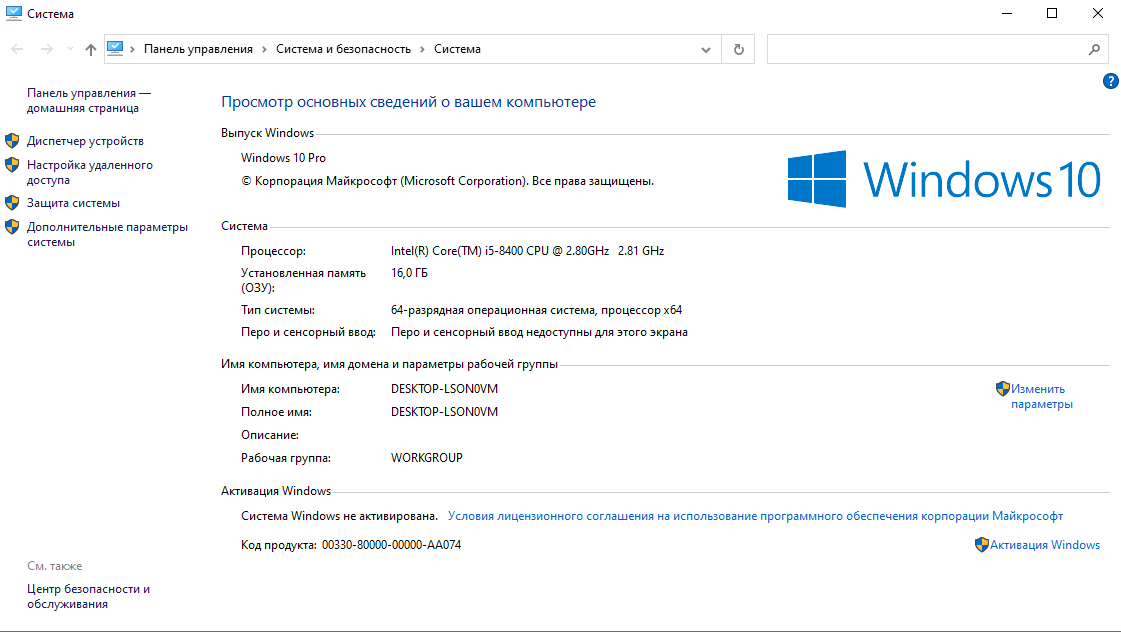Click the shield icon beside 'Диспетчер устройств'
The height and width of the screenshot is (632, 1121).
click(12, 140)
